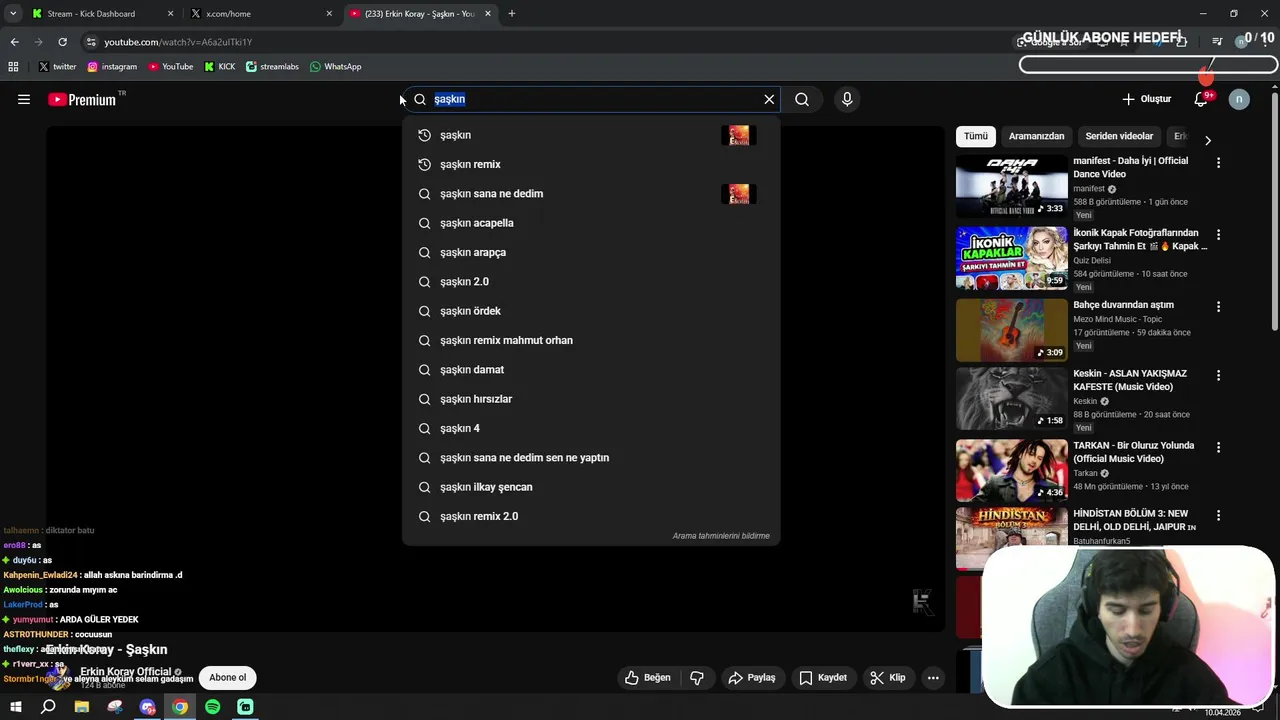This screenshot has height=720, width=1280.
Task: Choose suggestion "şaşkın acapella"
Action: 590,223
